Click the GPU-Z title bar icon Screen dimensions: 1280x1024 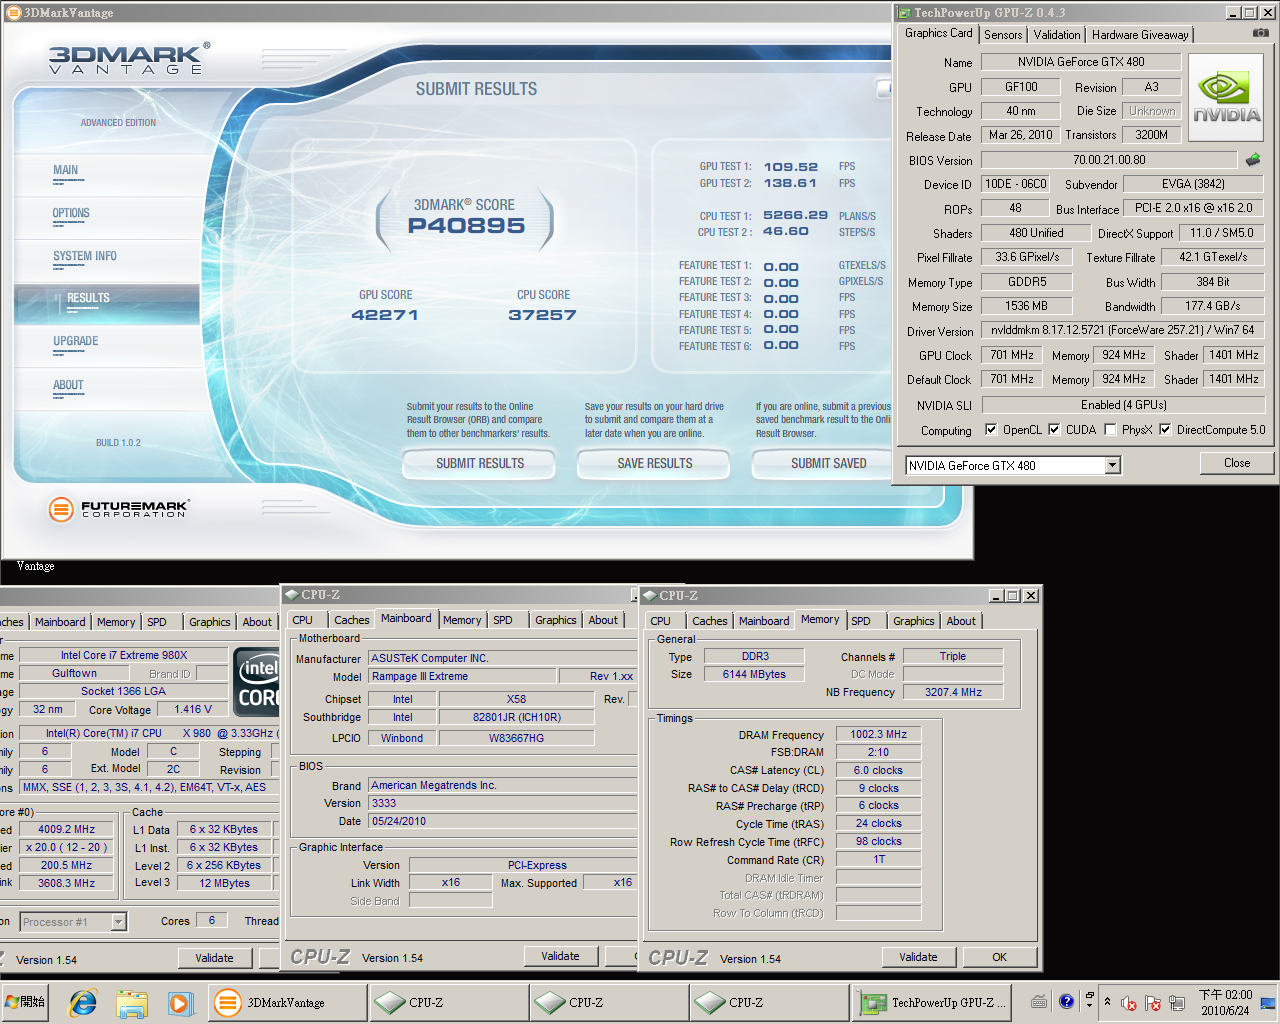(904, 12)
